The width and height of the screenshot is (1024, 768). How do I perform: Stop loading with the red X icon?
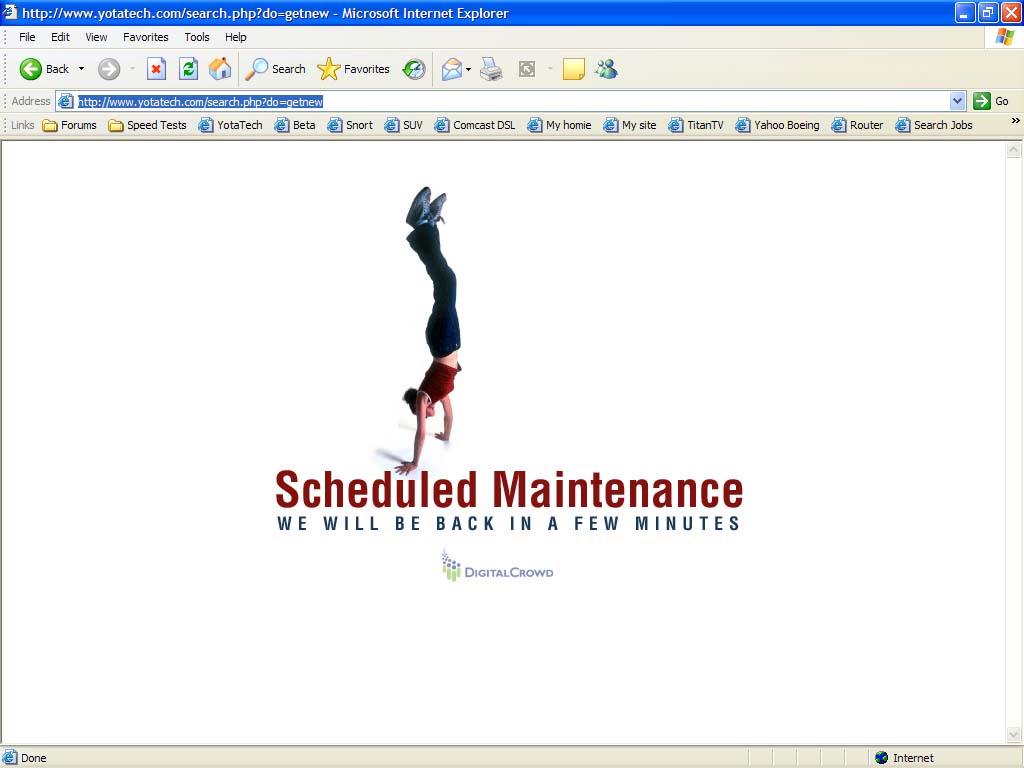pyautogui.click(x=156, y=69)
